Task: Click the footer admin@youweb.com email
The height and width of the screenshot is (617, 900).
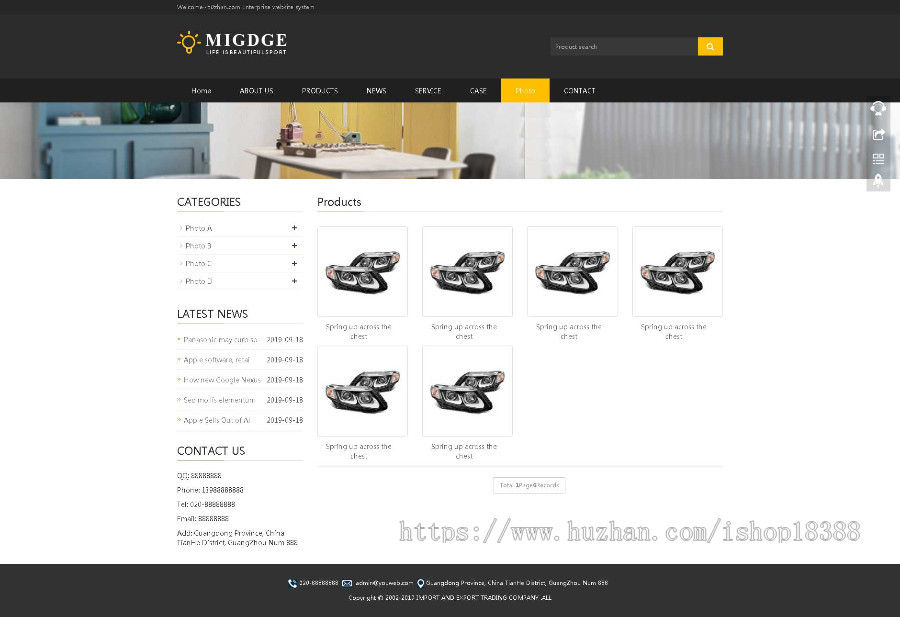Action: click(384, 583)
